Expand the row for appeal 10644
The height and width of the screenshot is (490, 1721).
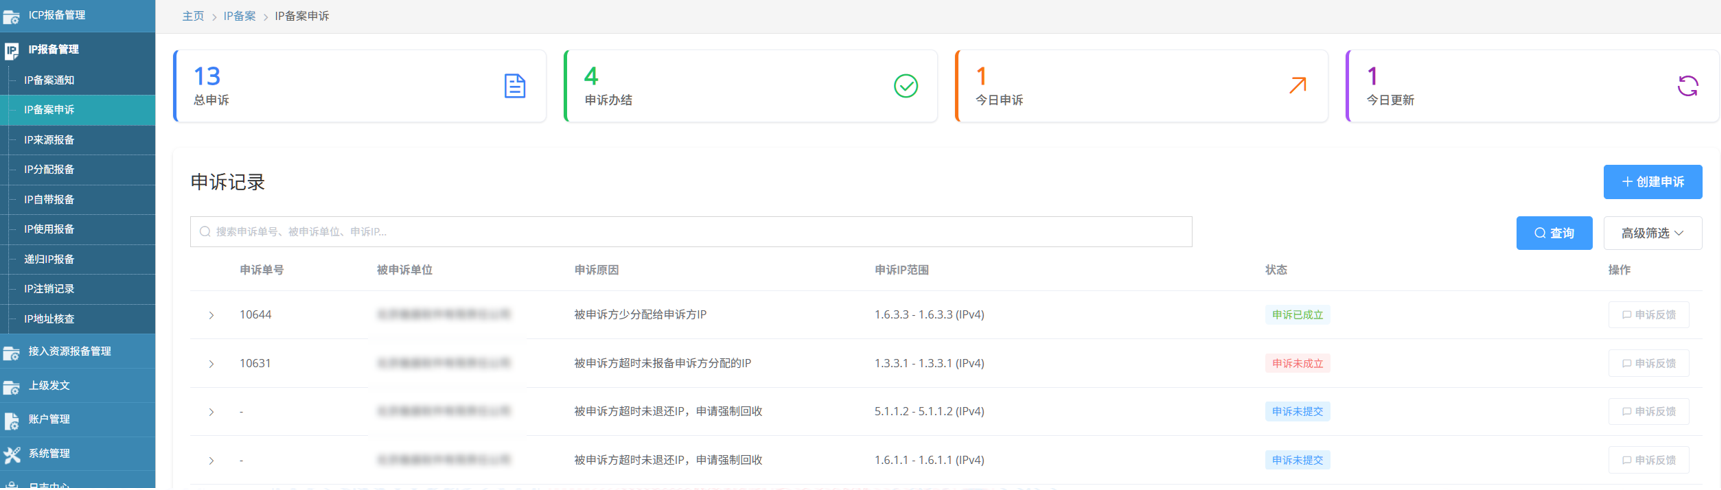click(211, 315)
